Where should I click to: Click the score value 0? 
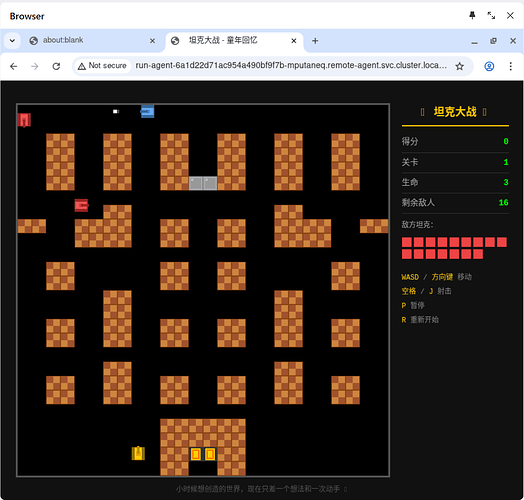506,141
